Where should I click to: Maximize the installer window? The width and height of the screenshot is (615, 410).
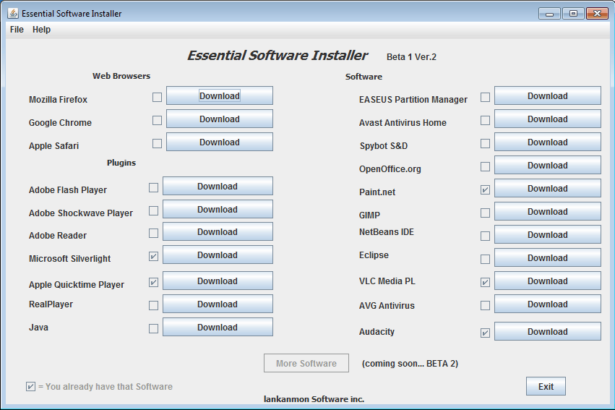pos(573,13)
